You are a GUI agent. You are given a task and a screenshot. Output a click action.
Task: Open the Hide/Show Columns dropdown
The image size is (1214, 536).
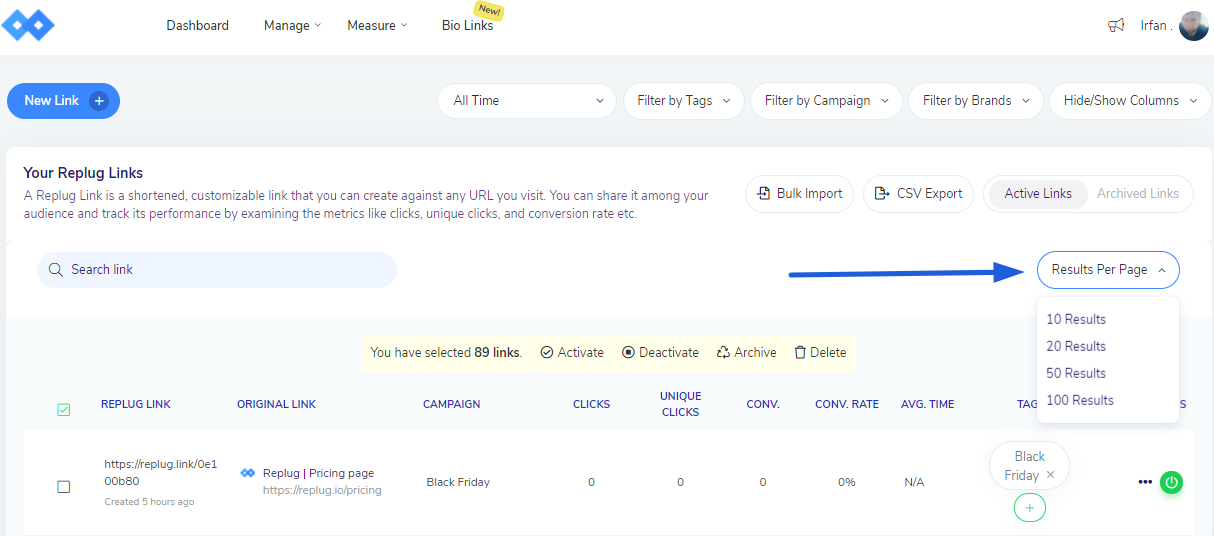tap(1130, 100)
